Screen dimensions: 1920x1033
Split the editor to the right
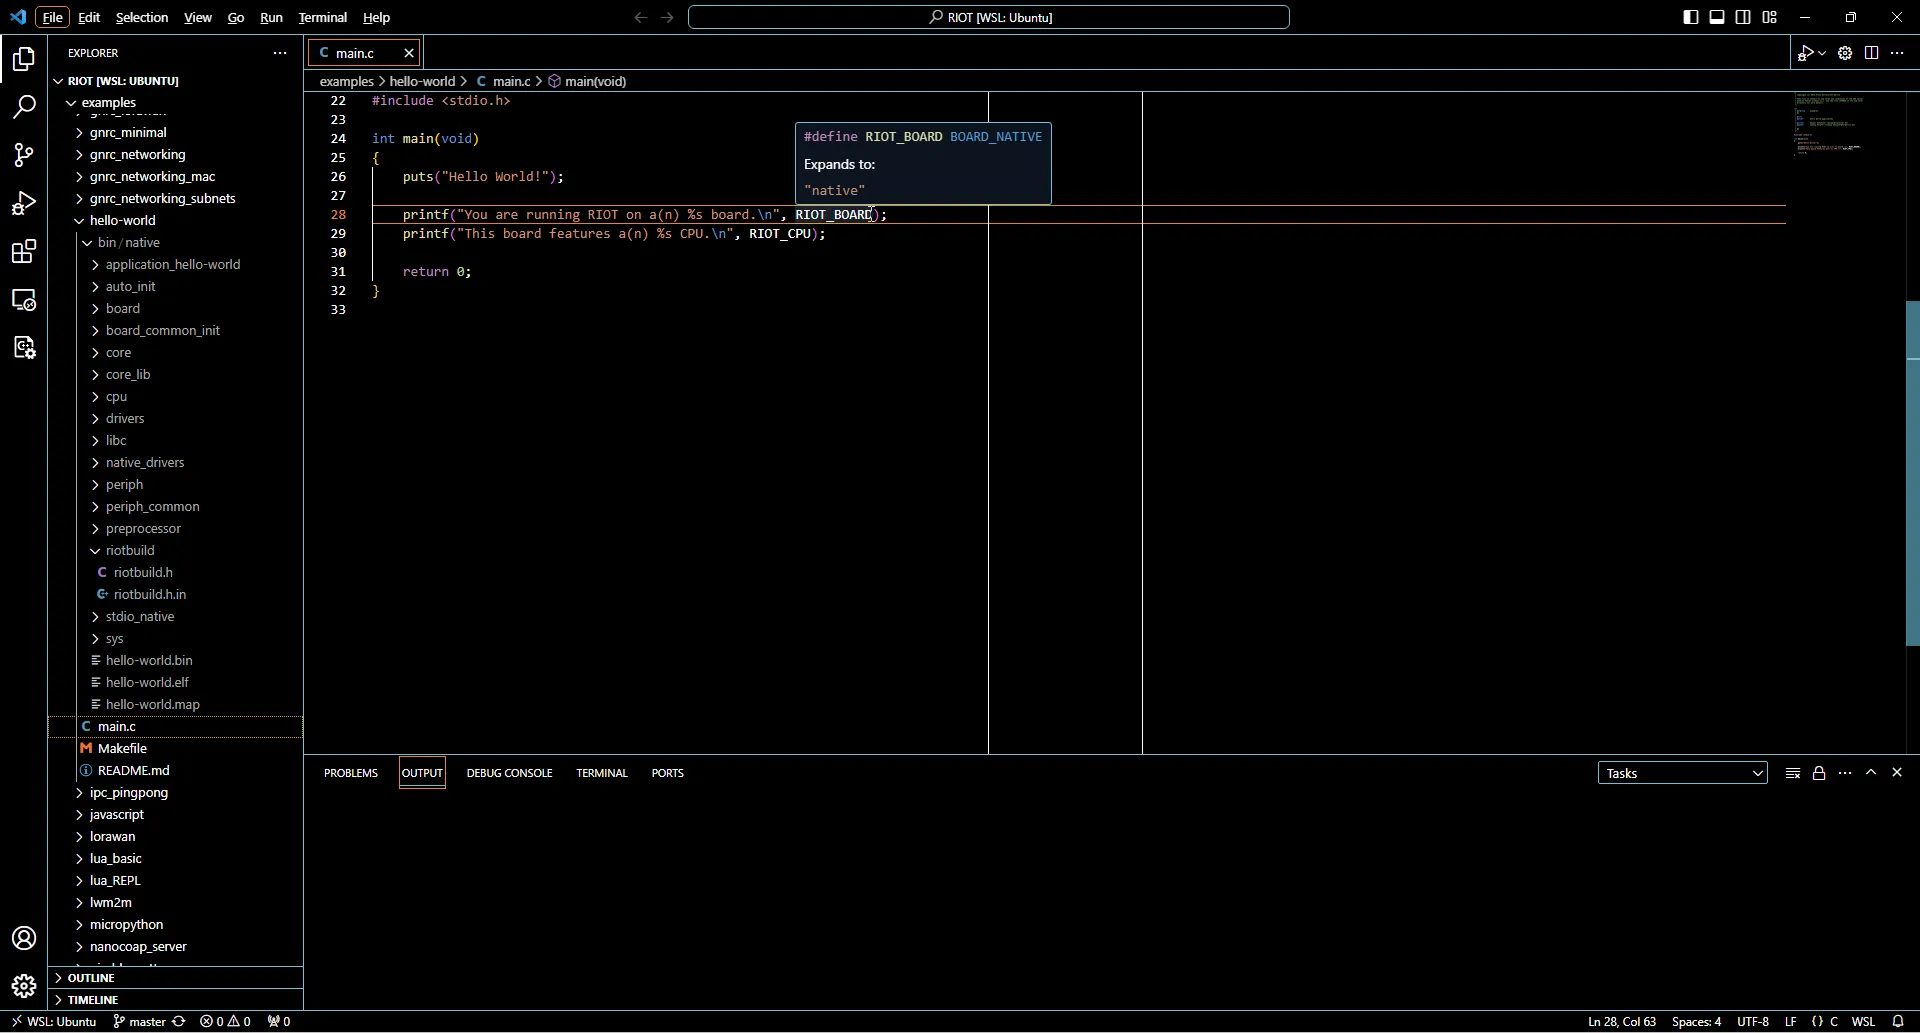point(1871,53)
